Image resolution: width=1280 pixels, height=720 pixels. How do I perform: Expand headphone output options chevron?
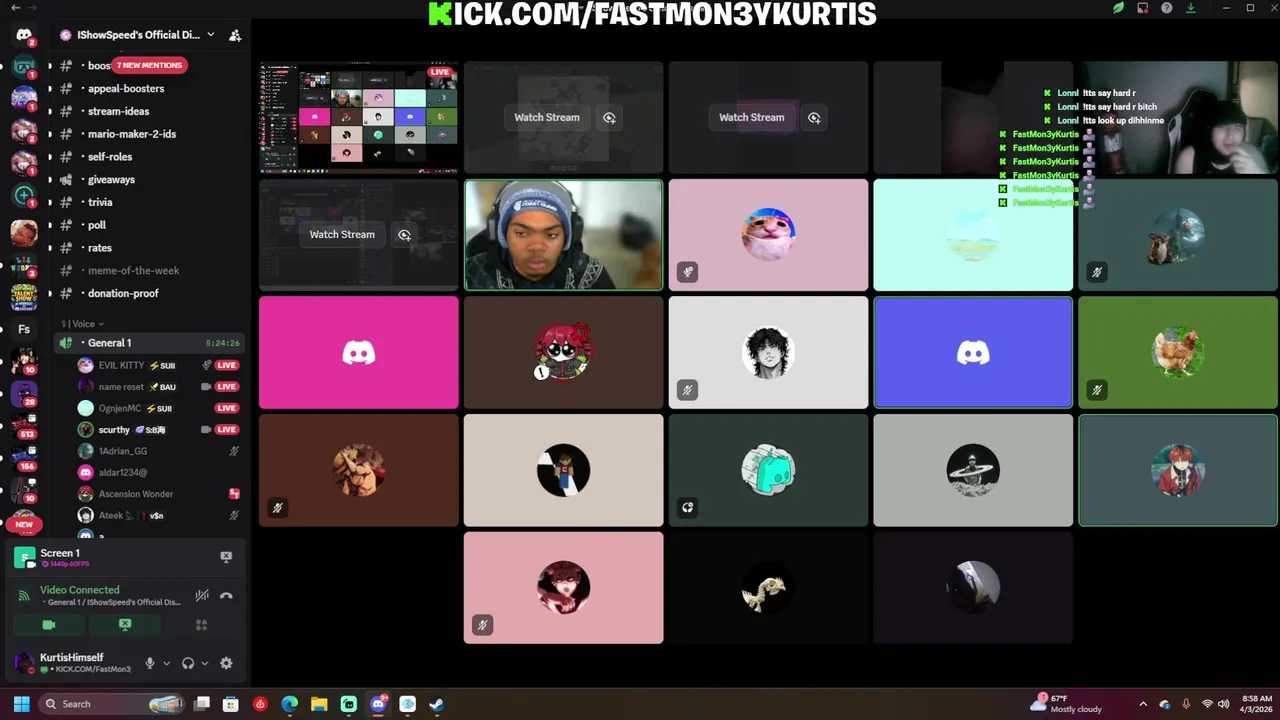click(x=205, y=663)
